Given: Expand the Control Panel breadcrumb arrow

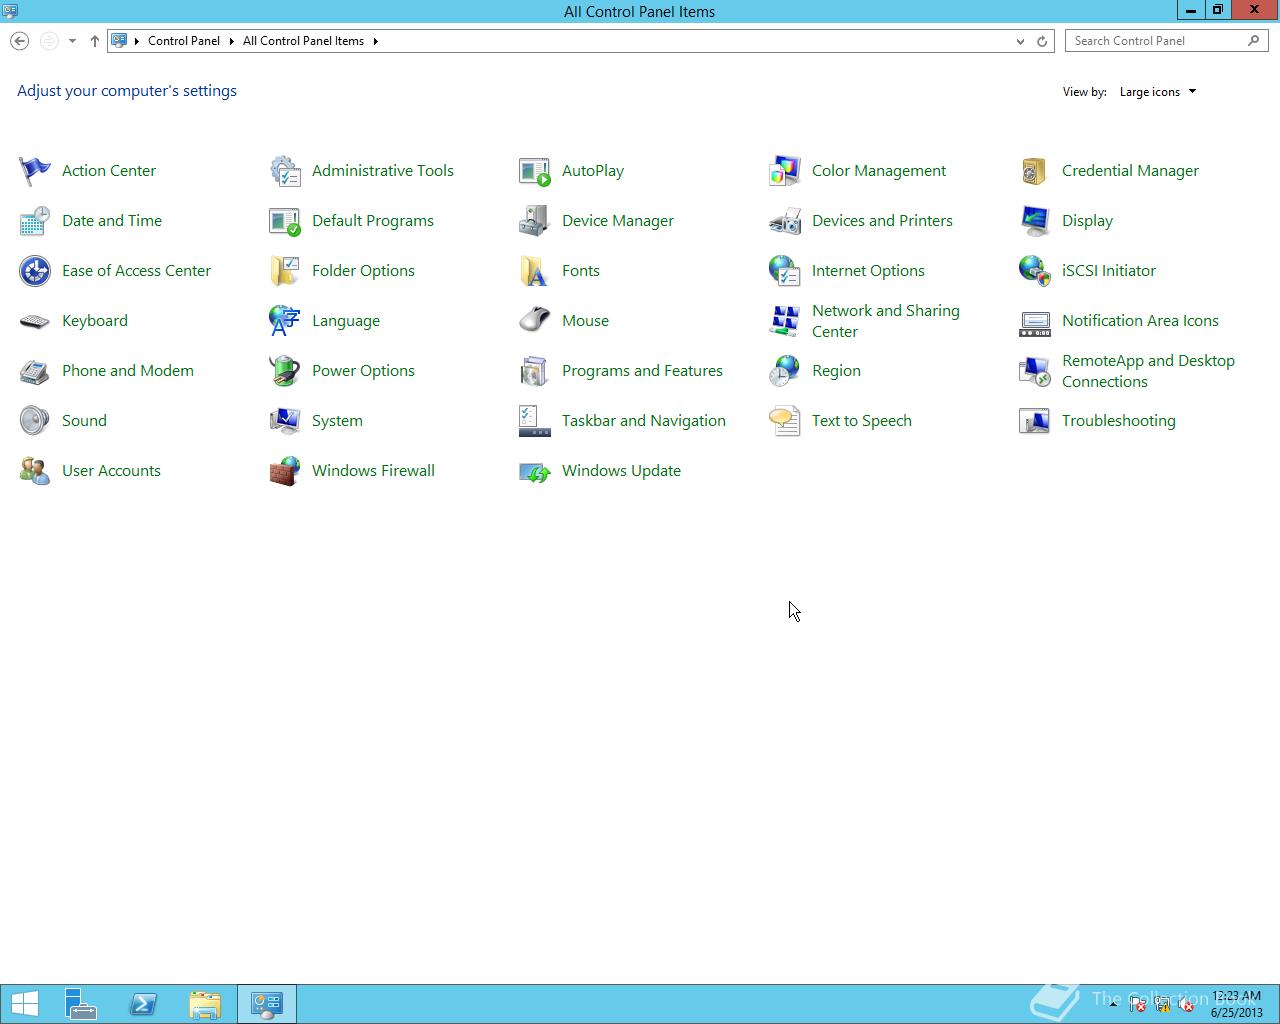Looking at the screenshot, I should pyautogui.click(x=231, y=41).
